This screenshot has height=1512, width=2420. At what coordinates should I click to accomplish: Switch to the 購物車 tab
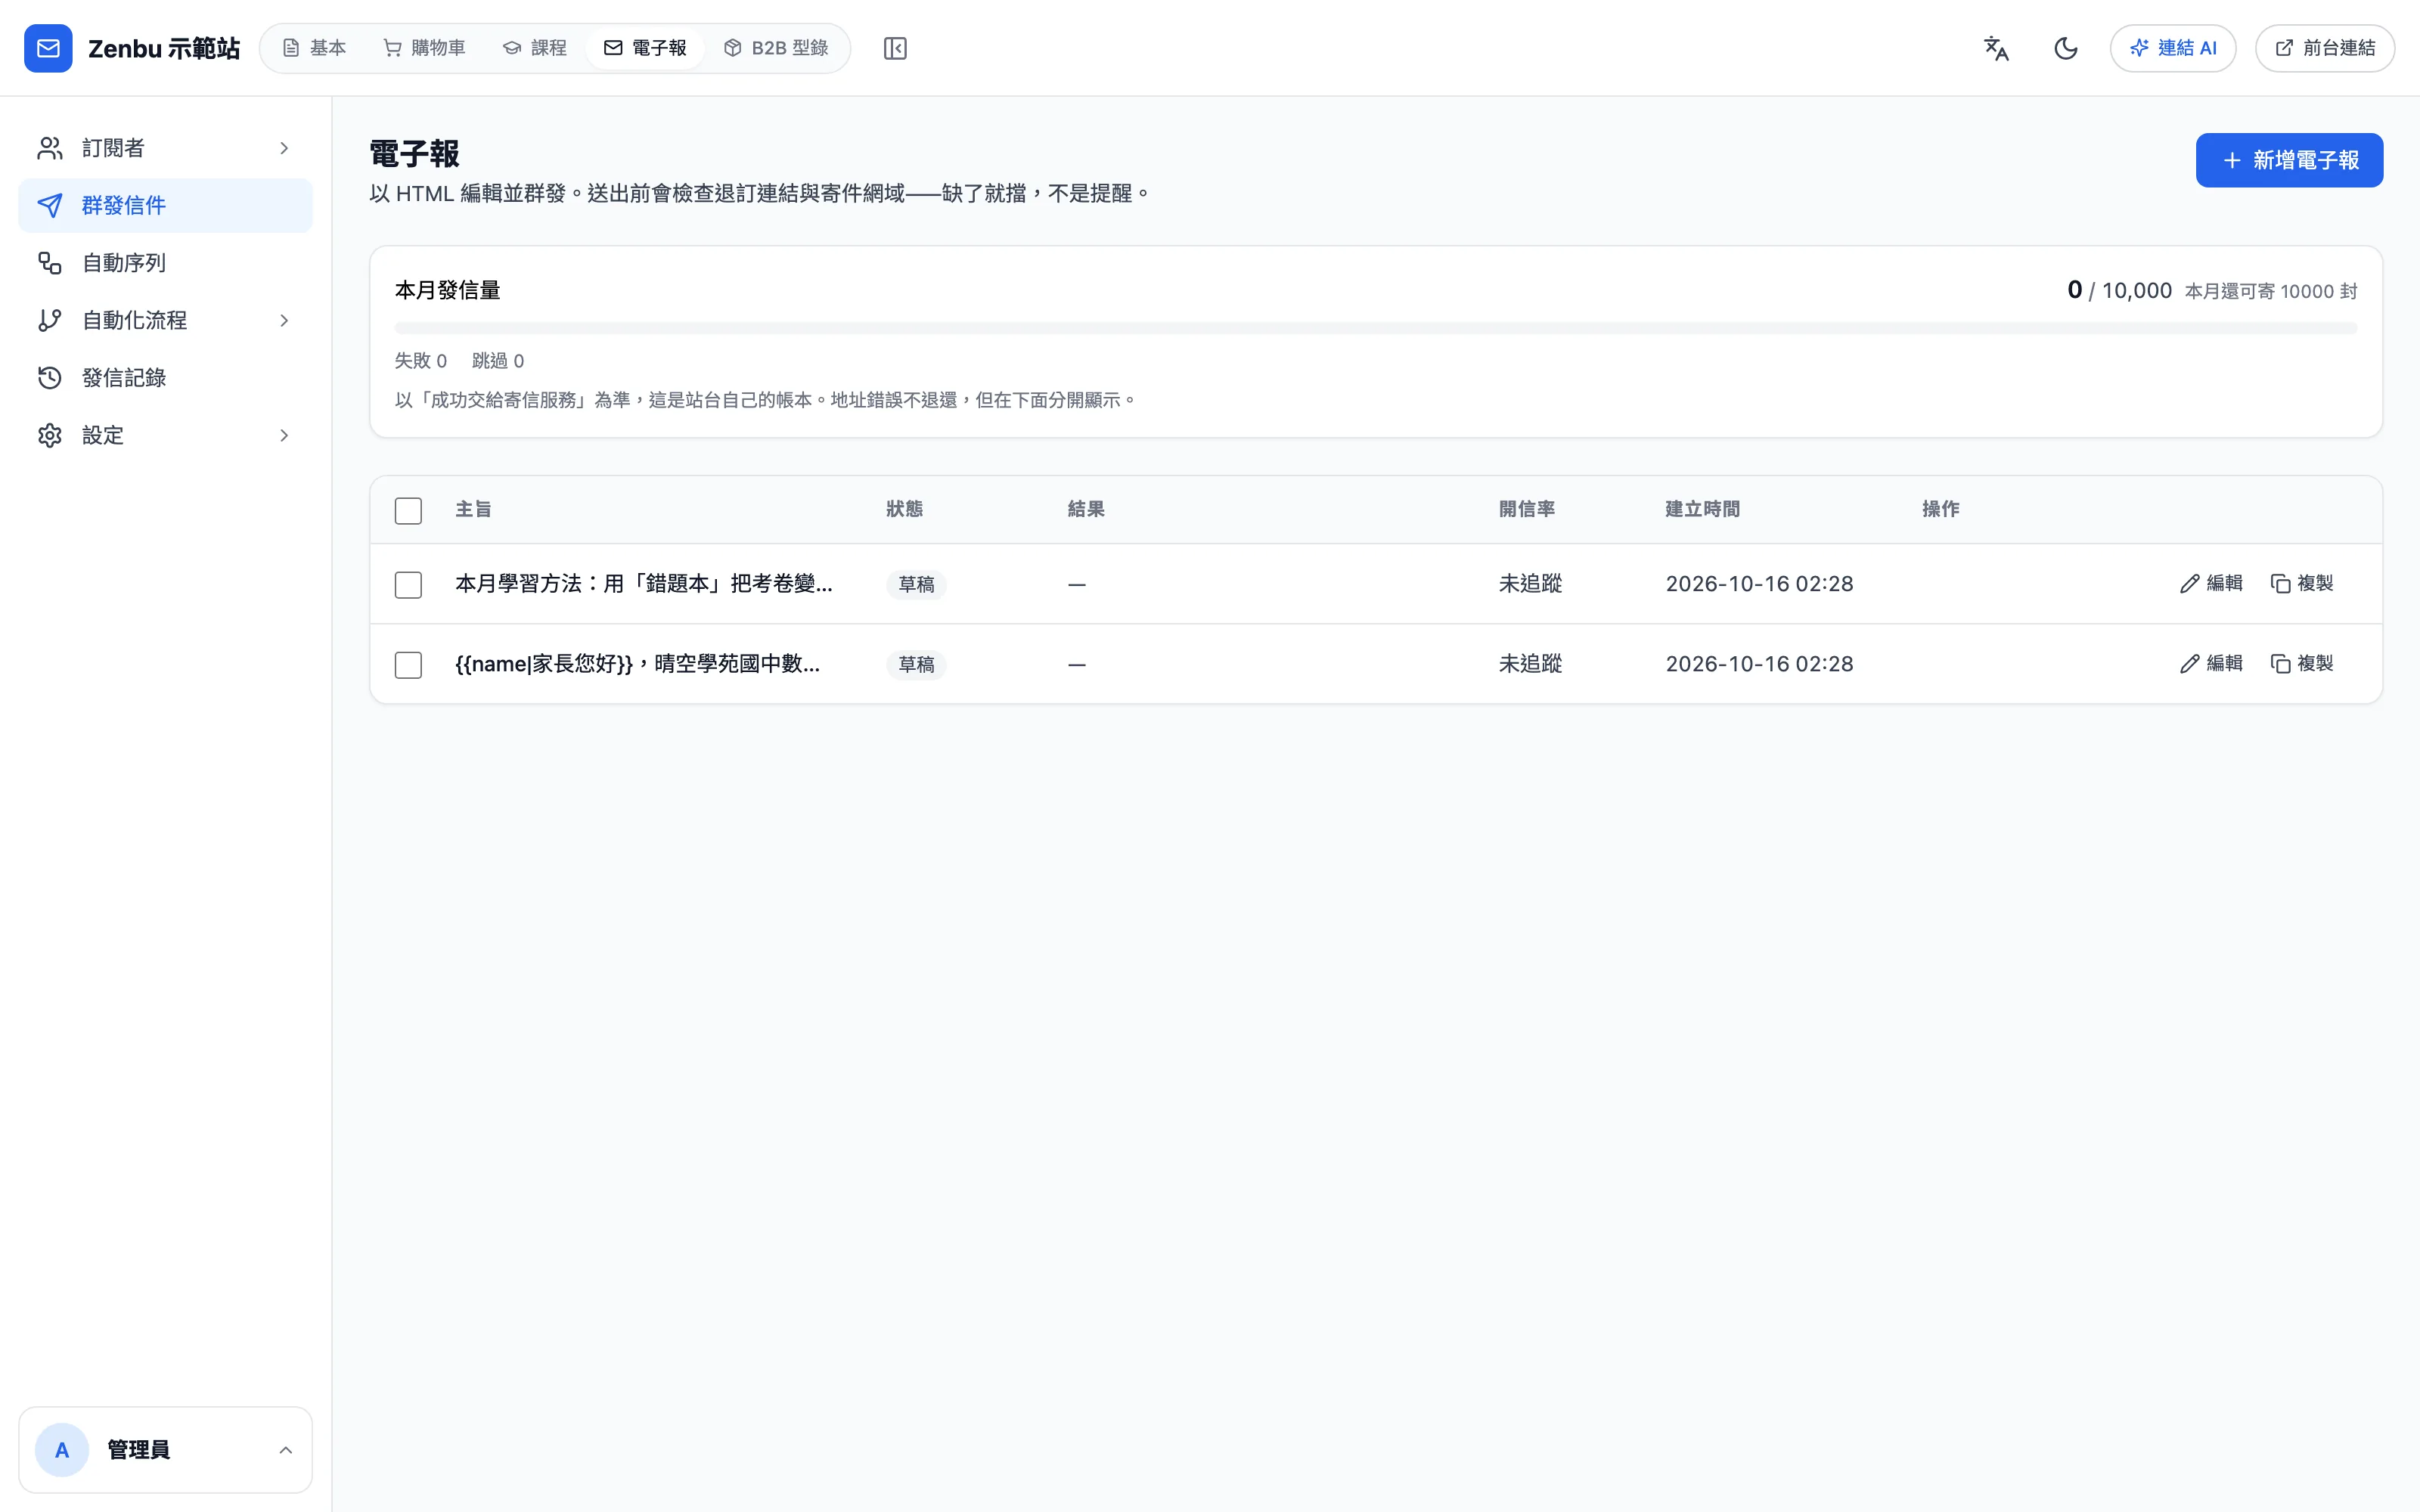click(424, 48)
